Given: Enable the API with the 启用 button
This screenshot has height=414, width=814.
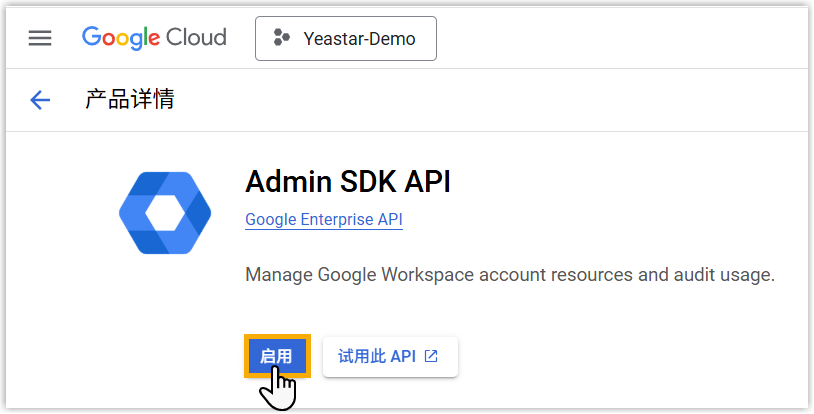Looking at the screenshot, I should coord(276,357).
